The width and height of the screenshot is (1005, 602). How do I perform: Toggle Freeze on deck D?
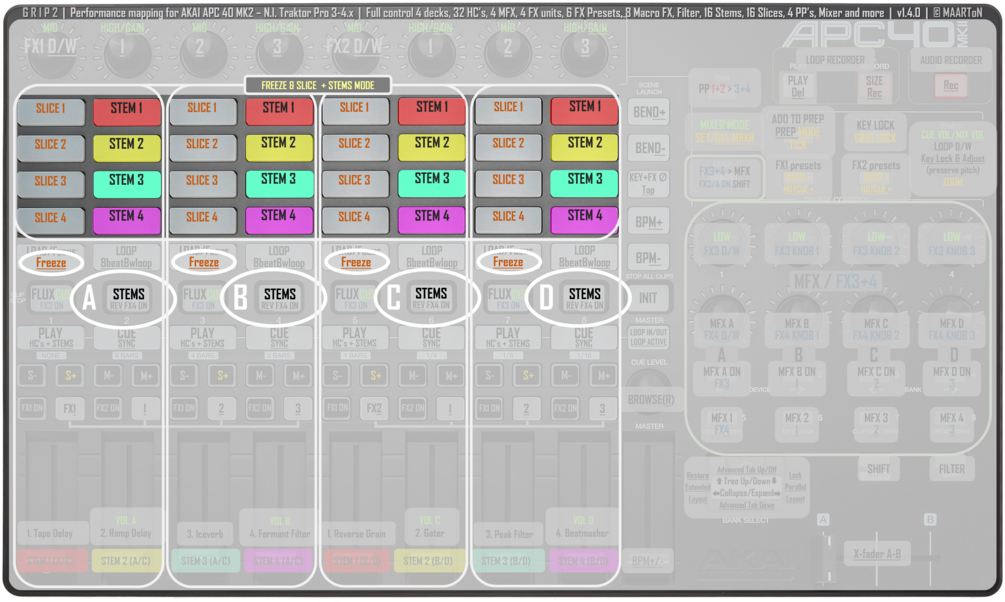tap(508, 262)
